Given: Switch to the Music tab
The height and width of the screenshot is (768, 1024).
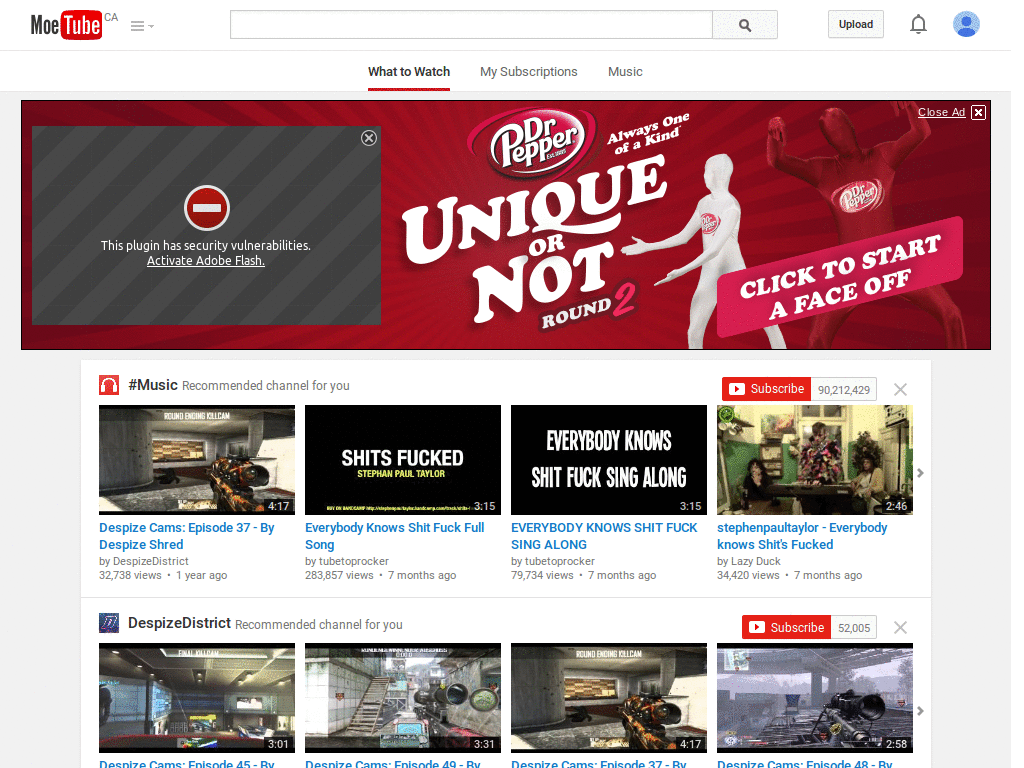Looking at the screenshot, I should pyautogui.click(x=625, y=72).
